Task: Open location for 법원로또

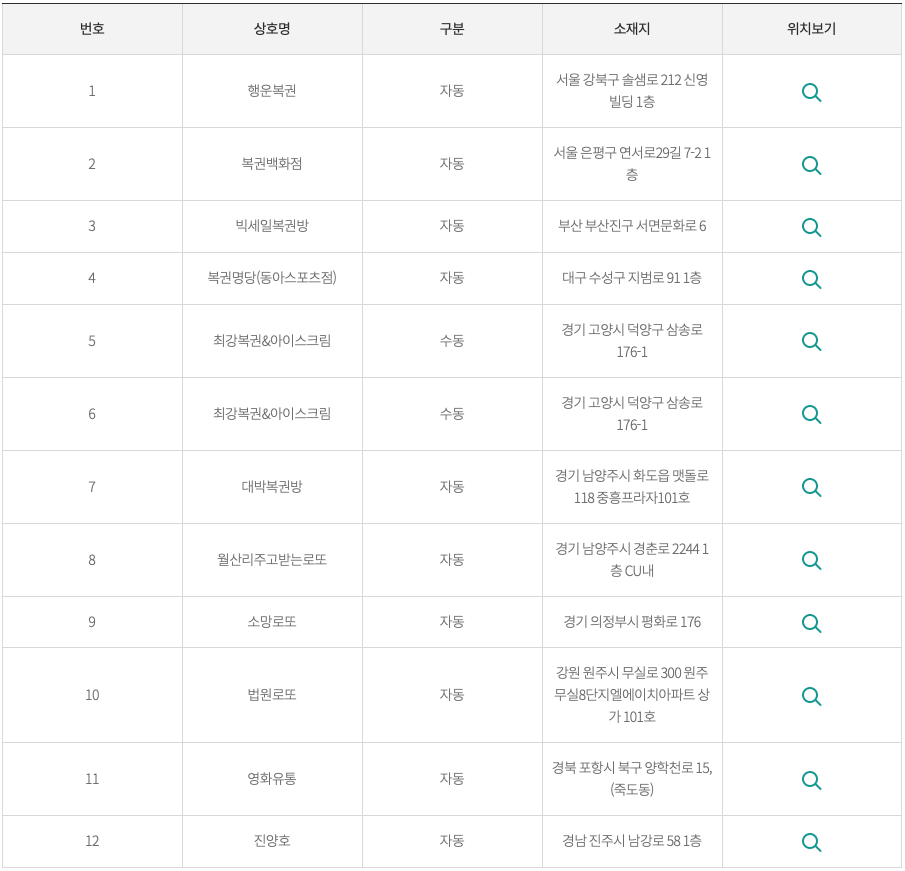Action: click(x=811, y=697)
